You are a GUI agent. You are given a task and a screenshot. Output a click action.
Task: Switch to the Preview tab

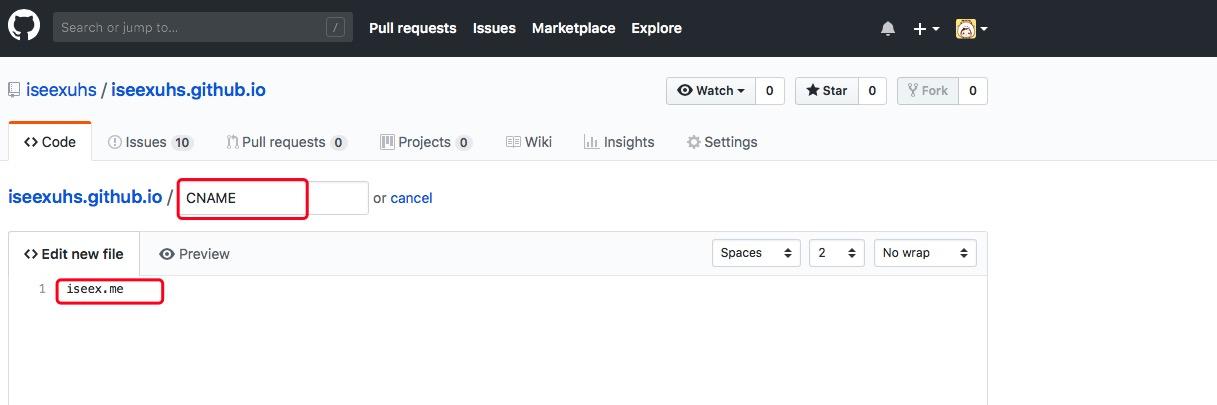click(194, 254)
